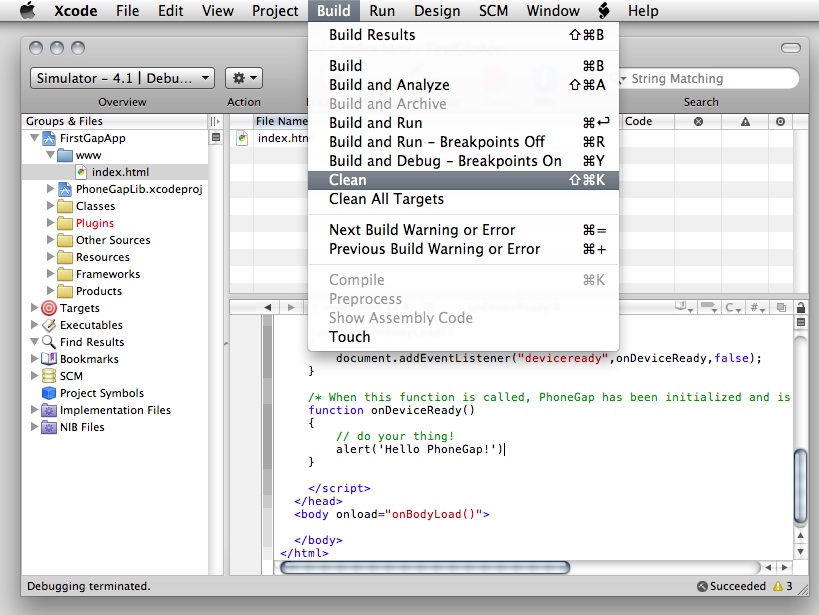This screenshot has height=615, width=819.
Task: Click the editor vertical scrollbar thumb
Action: pyautogui.click(x=801, y=486)
